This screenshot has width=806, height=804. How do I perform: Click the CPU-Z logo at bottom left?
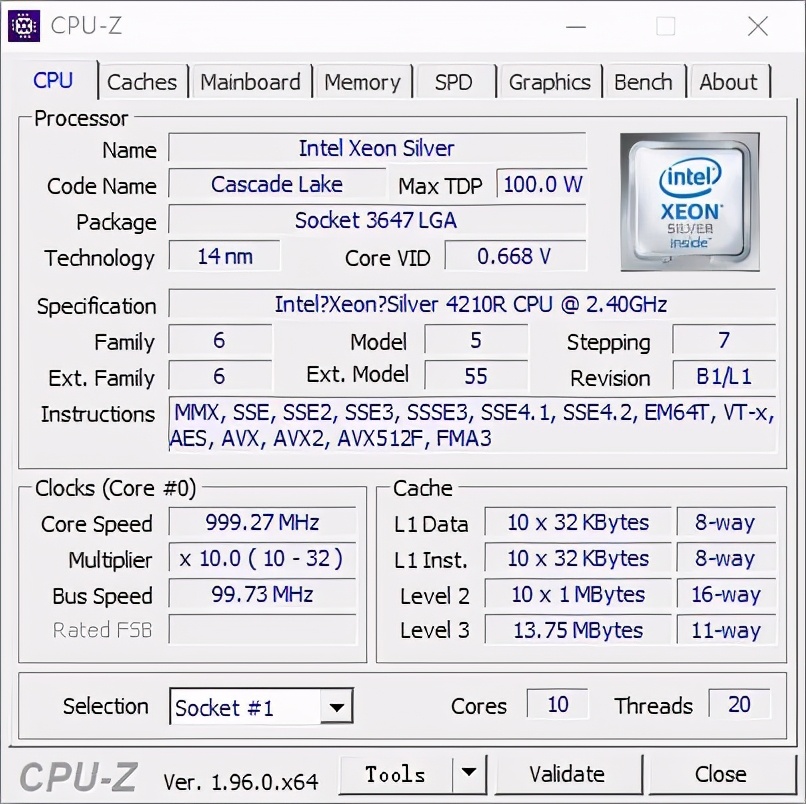click(79, 777)
